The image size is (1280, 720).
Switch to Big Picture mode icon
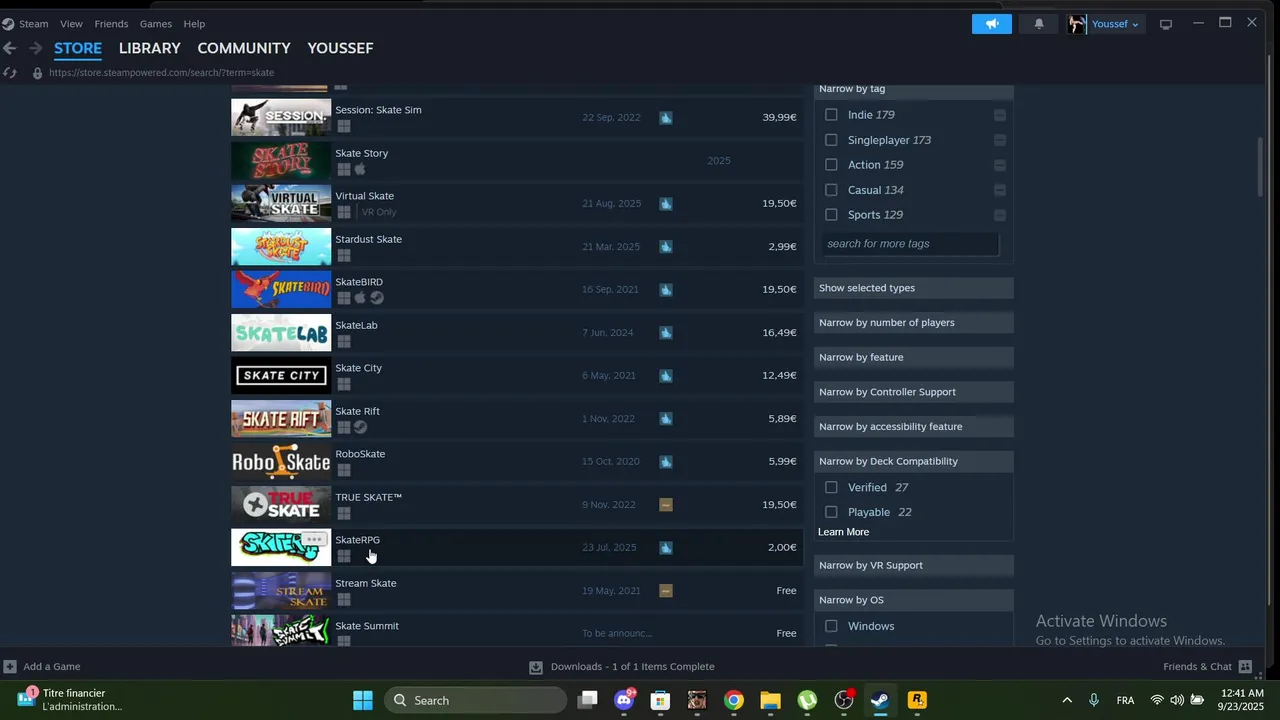tap(1166, 24)
